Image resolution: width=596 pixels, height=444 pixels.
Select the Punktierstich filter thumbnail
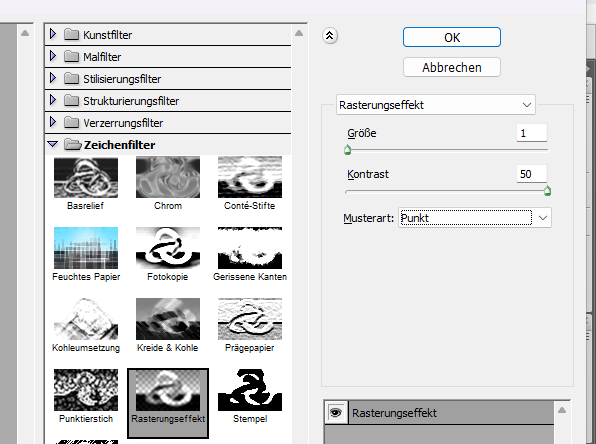[x=86, y=390]
